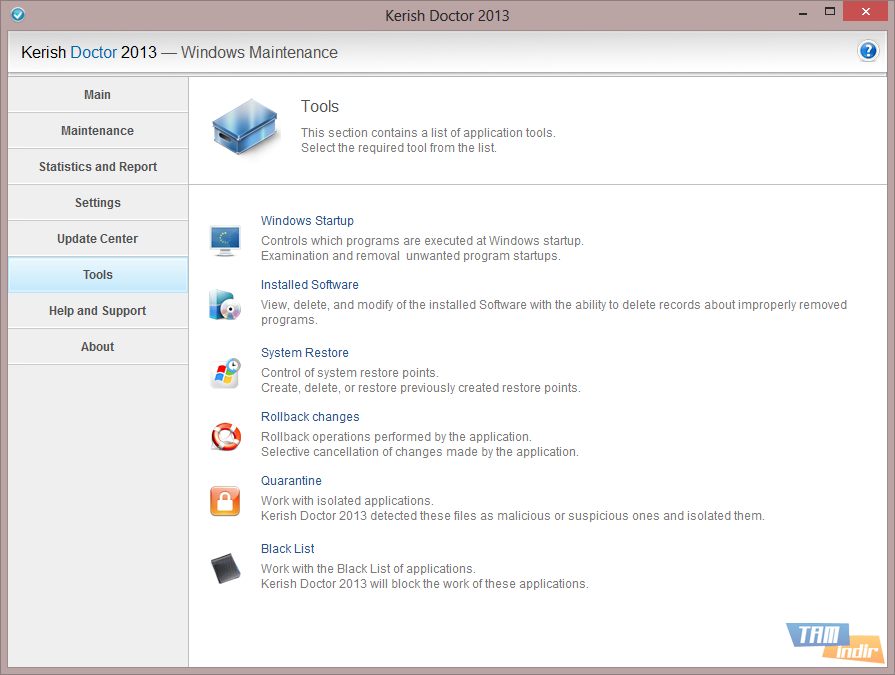Click the System Restore icon
Viewport: 895px width, 675px height.
(225, 372)
